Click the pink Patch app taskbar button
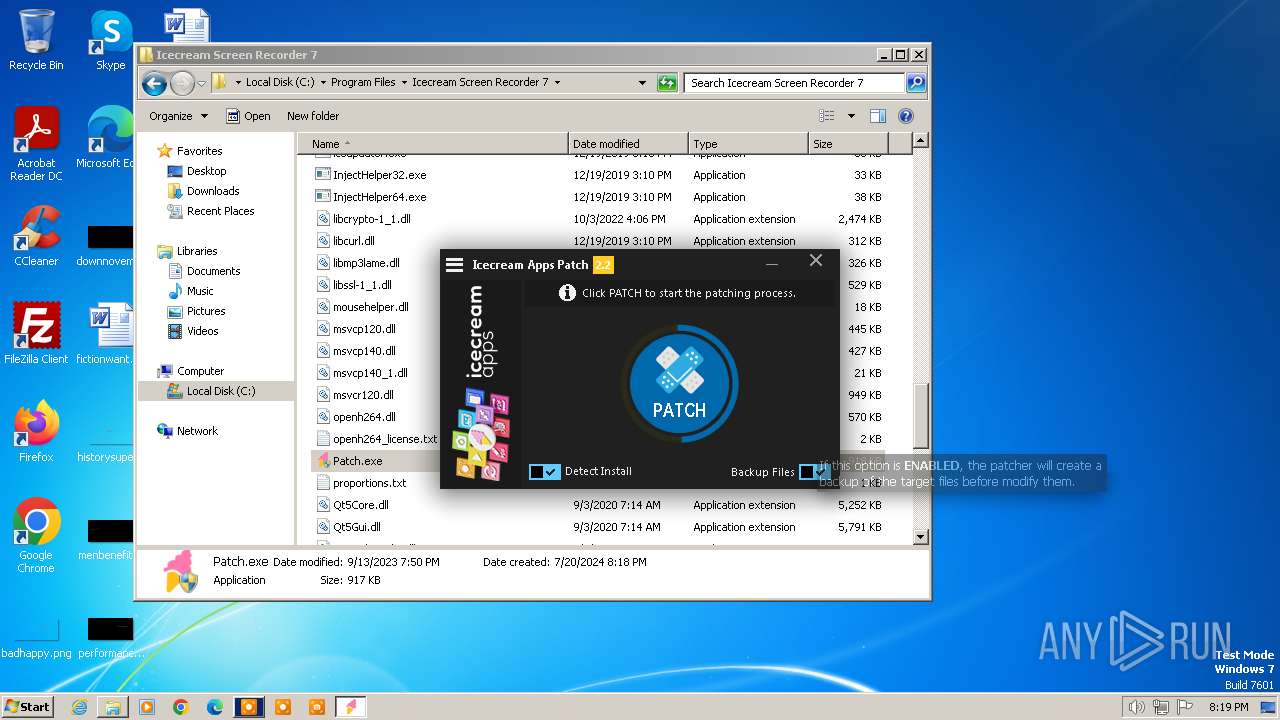Viewport: 1280px width, 720px height. pos(350,707)
